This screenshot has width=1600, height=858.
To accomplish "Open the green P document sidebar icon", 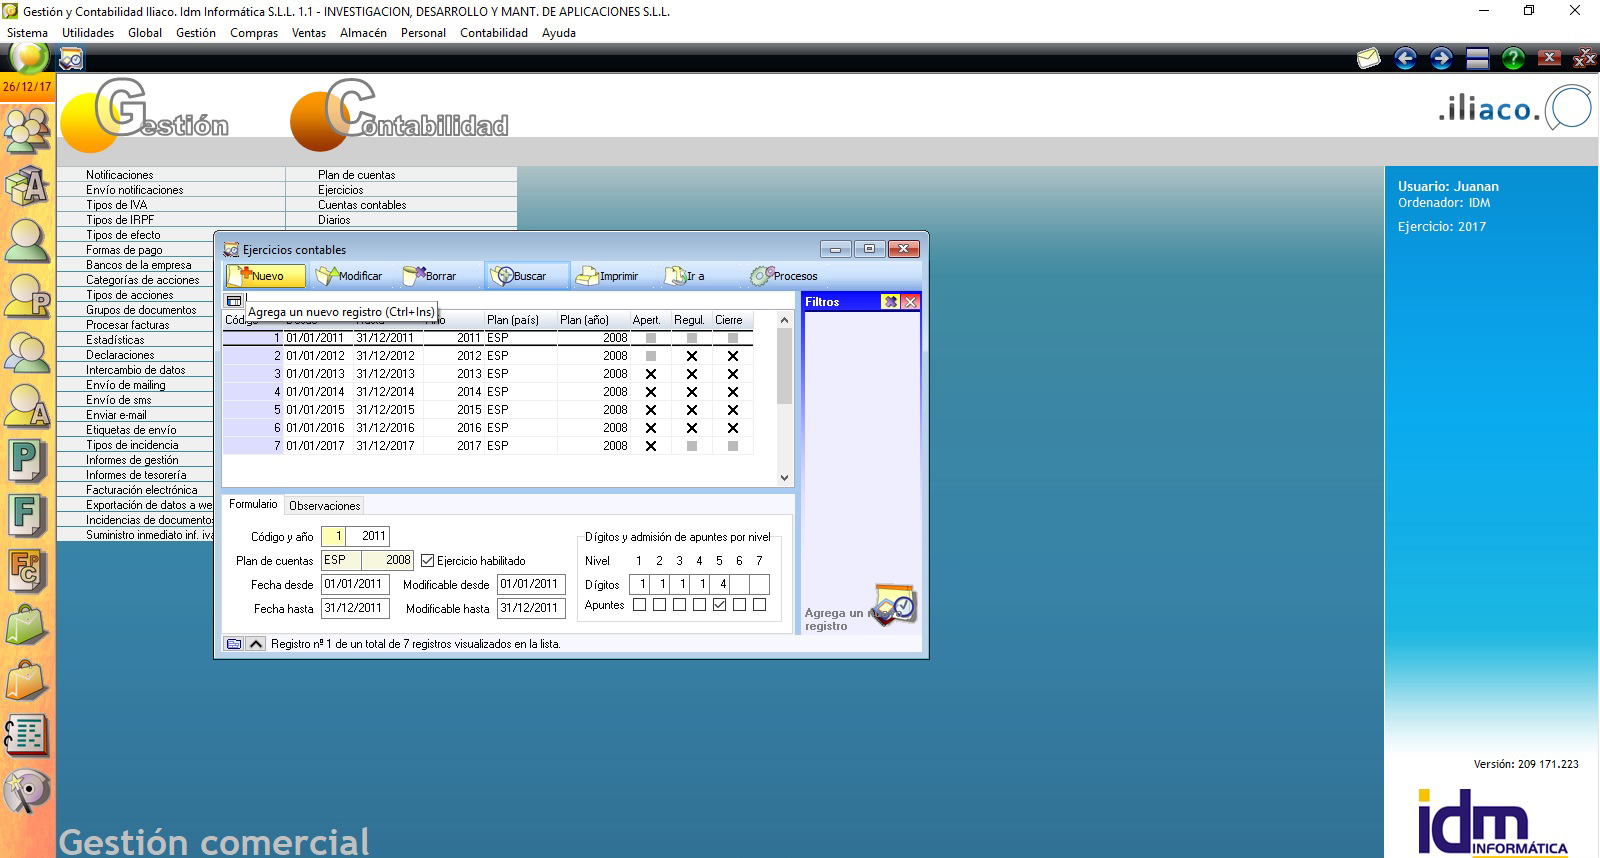I will click(x=27, y=461).
